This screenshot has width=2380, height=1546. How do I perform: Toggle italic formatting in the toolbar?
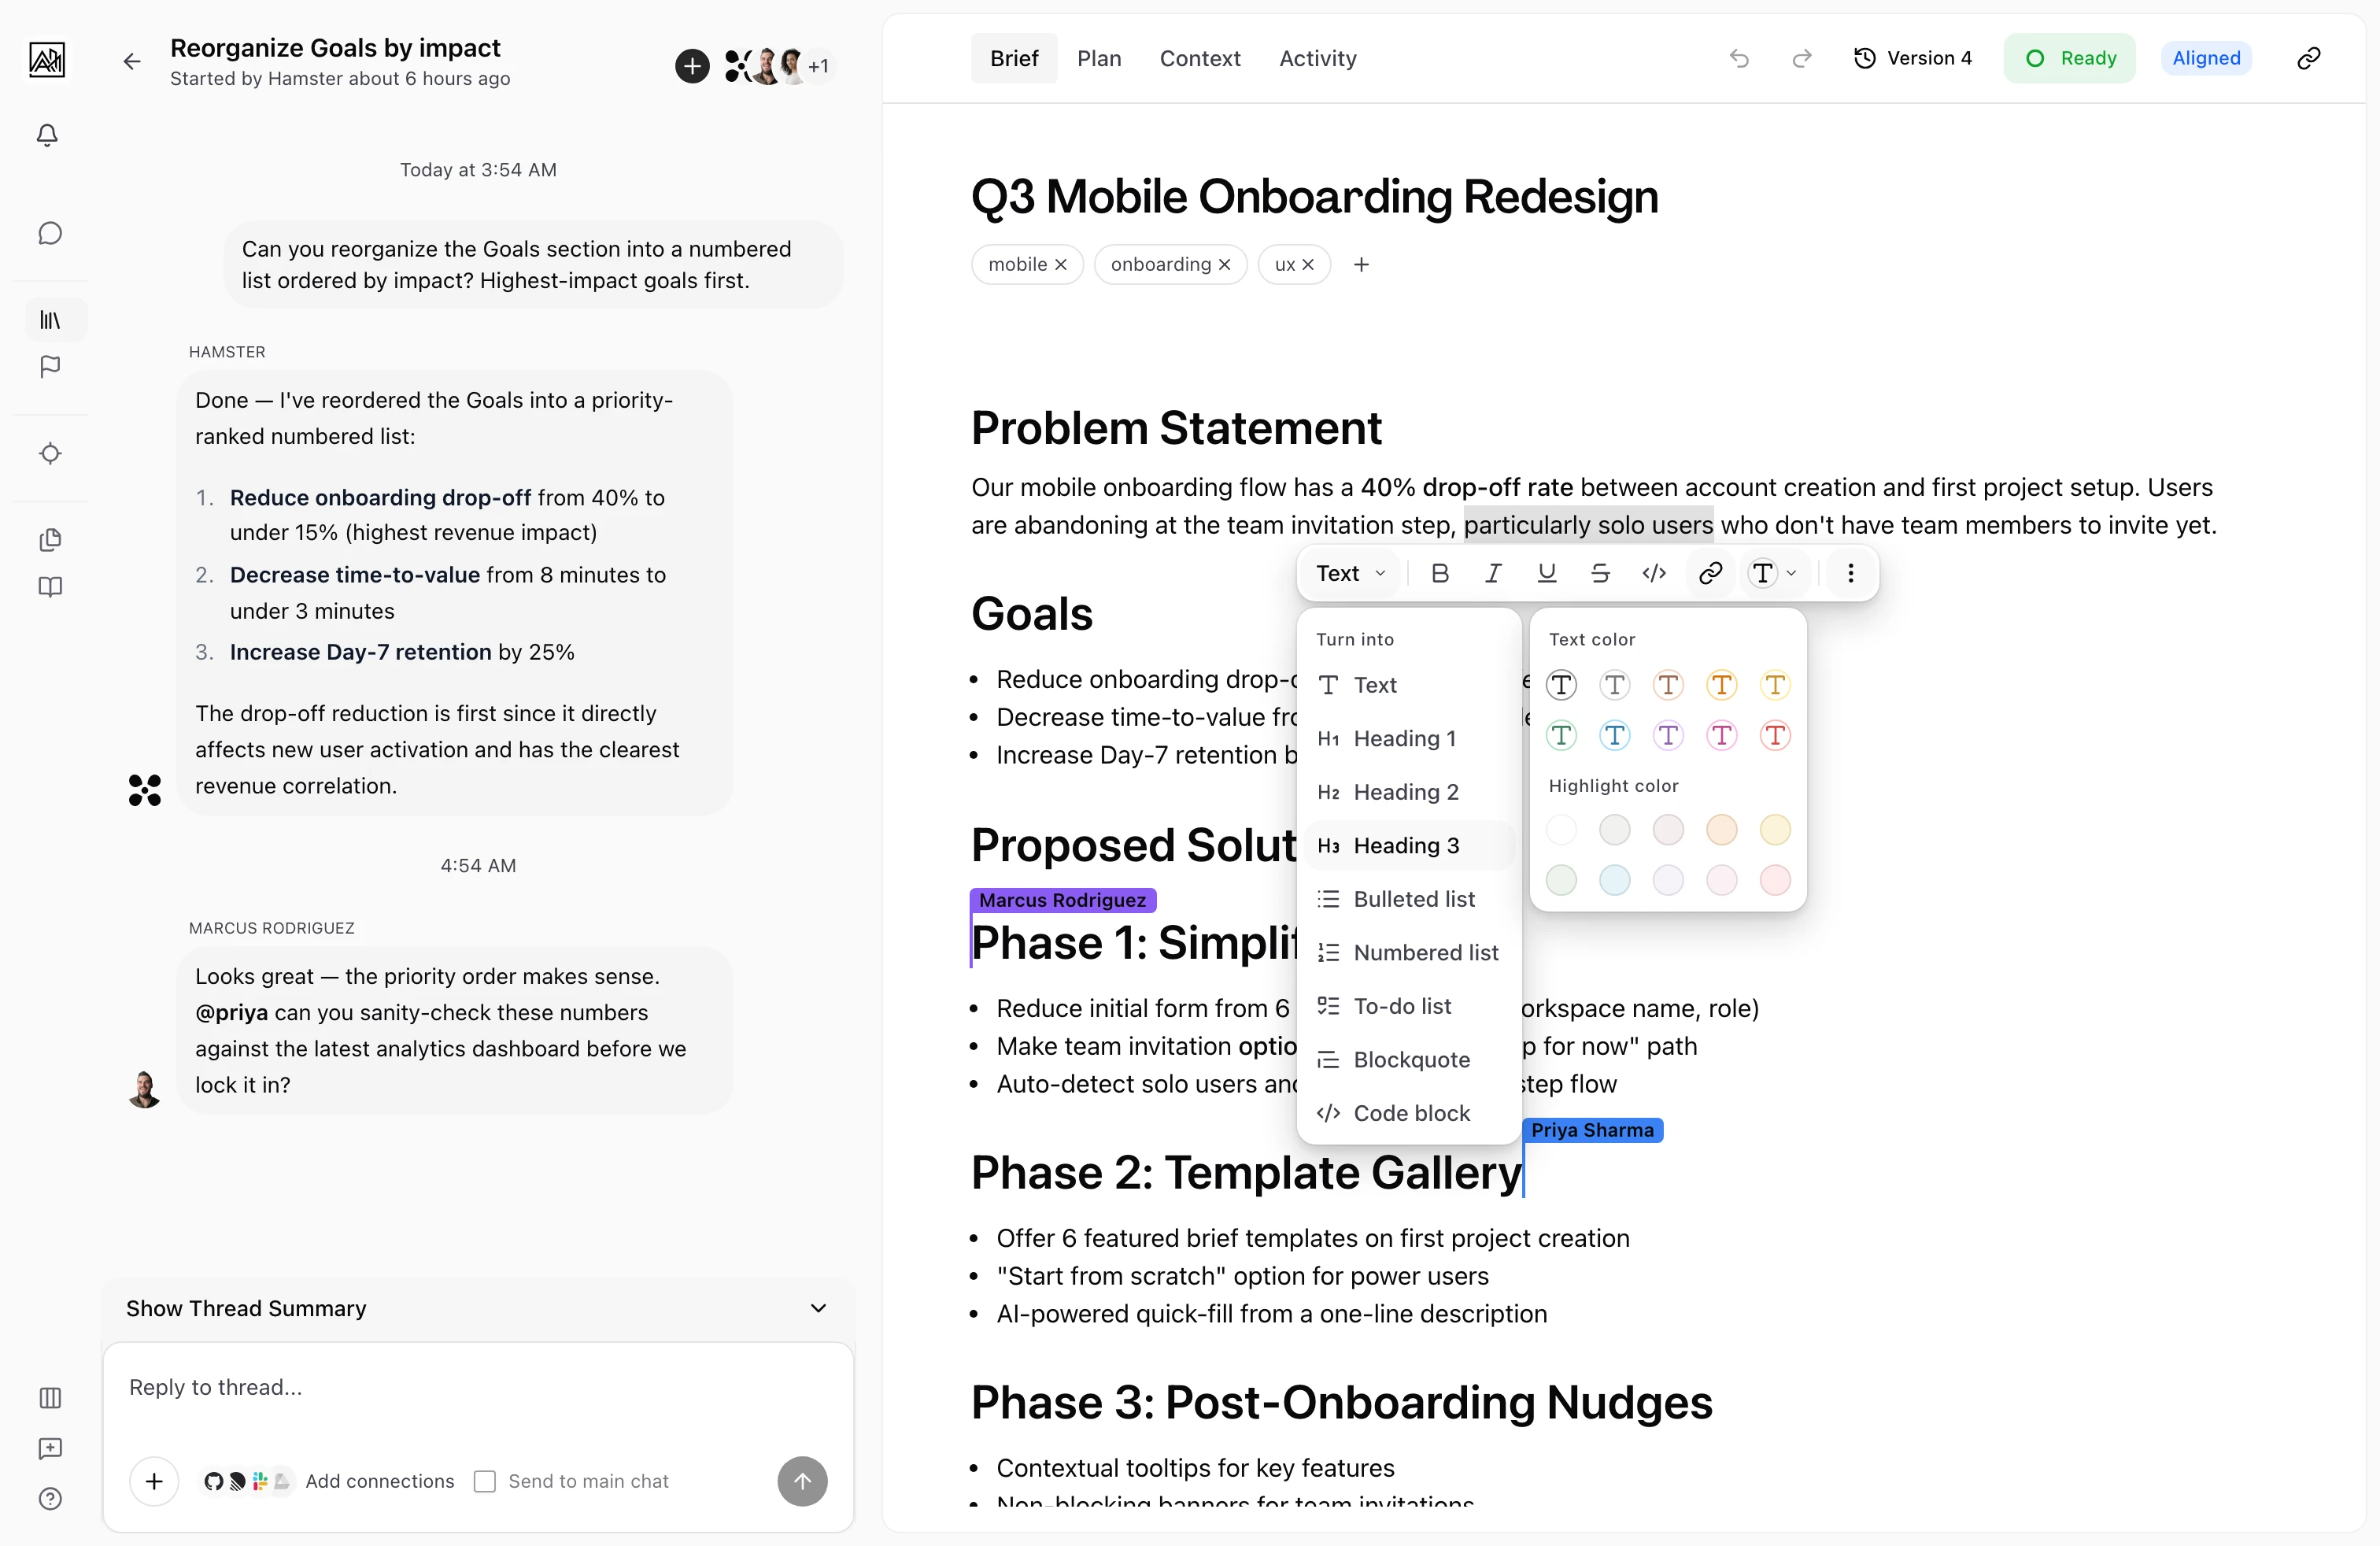pos(1493,573)
